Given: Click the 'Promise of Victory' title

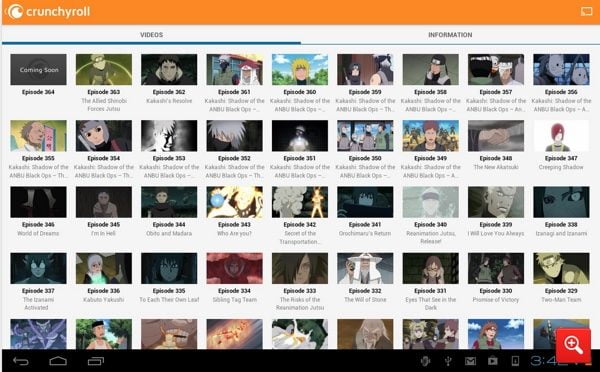Looking at the screenshot, I should coord(496,300).
